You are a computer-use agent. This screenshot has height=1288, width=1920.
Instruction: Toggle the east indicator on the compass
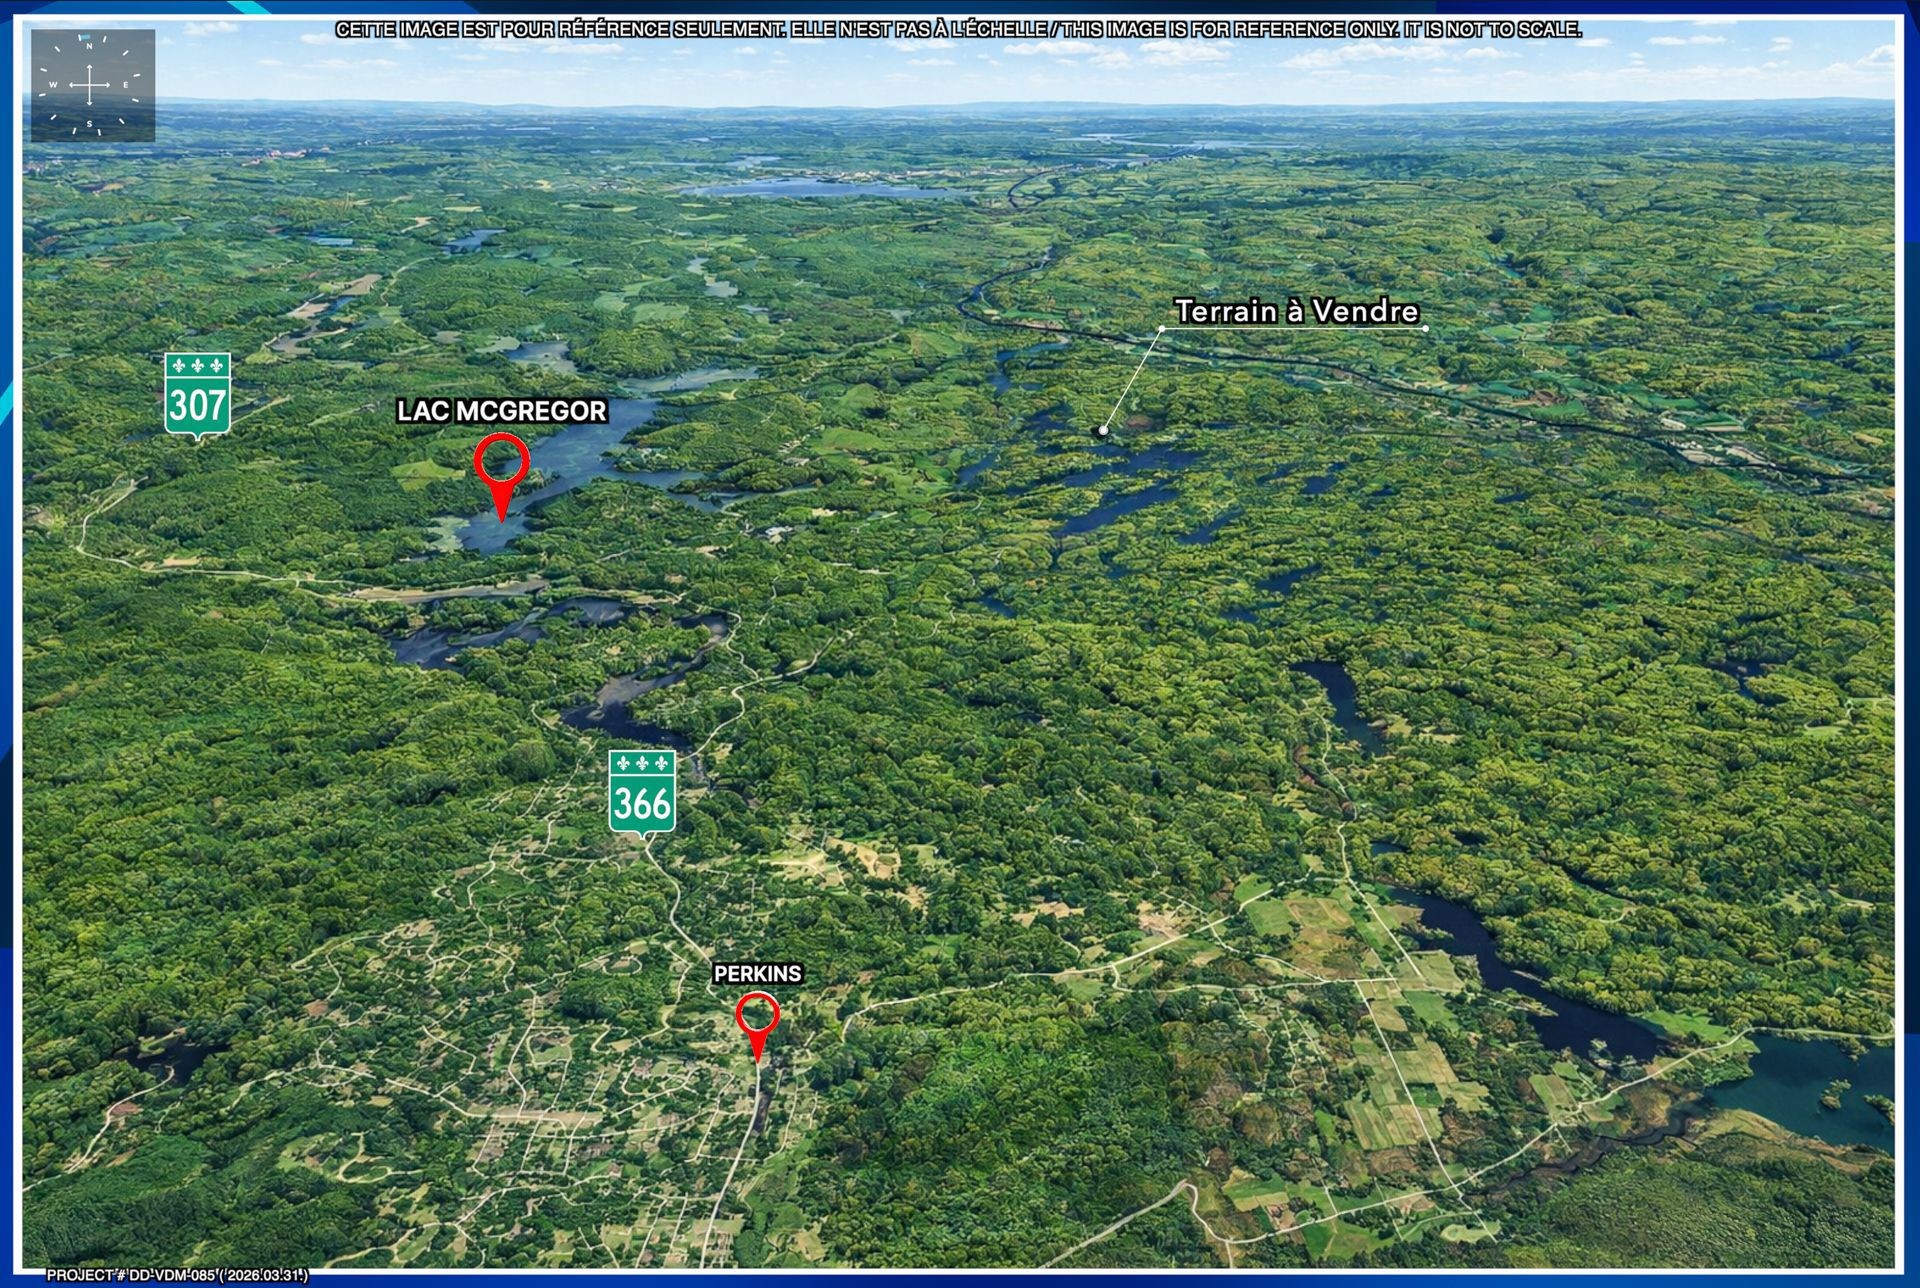127,86
